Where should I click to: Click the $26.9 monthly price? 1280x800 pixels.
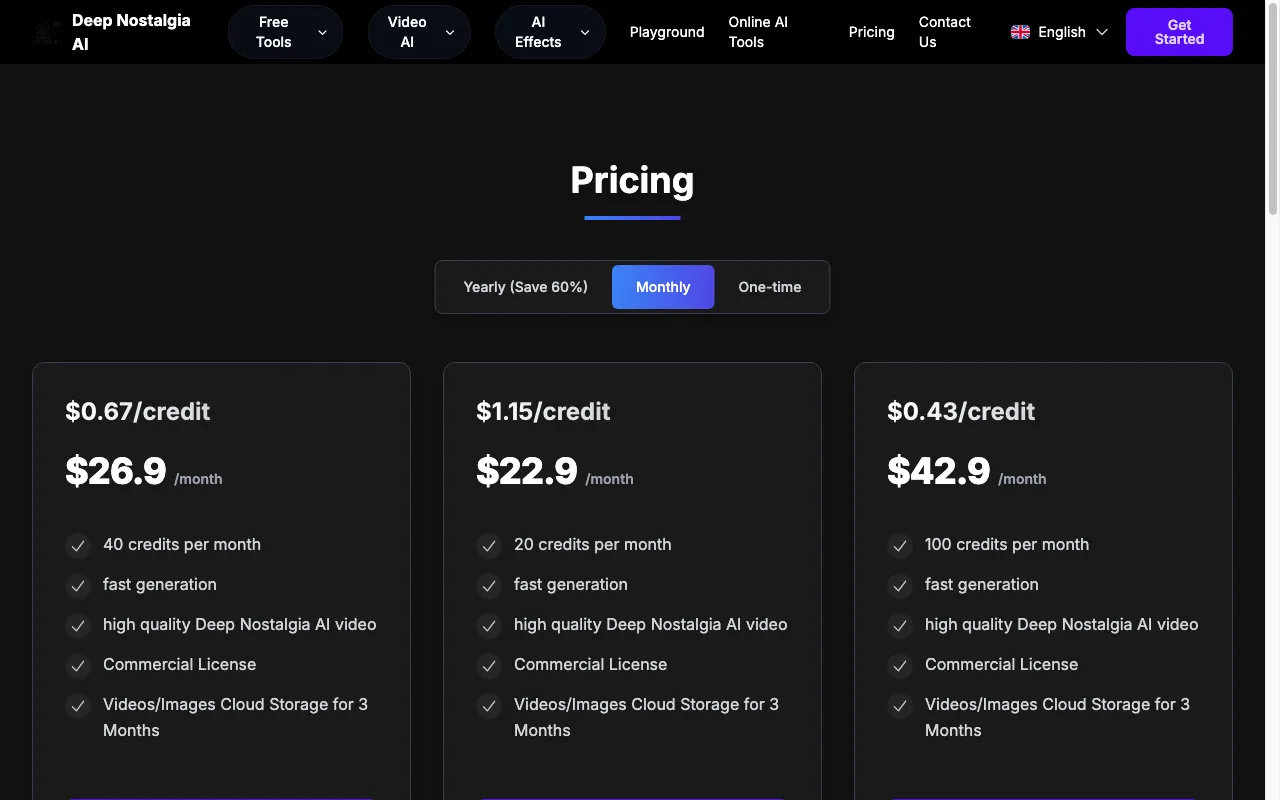coord(116,470)
